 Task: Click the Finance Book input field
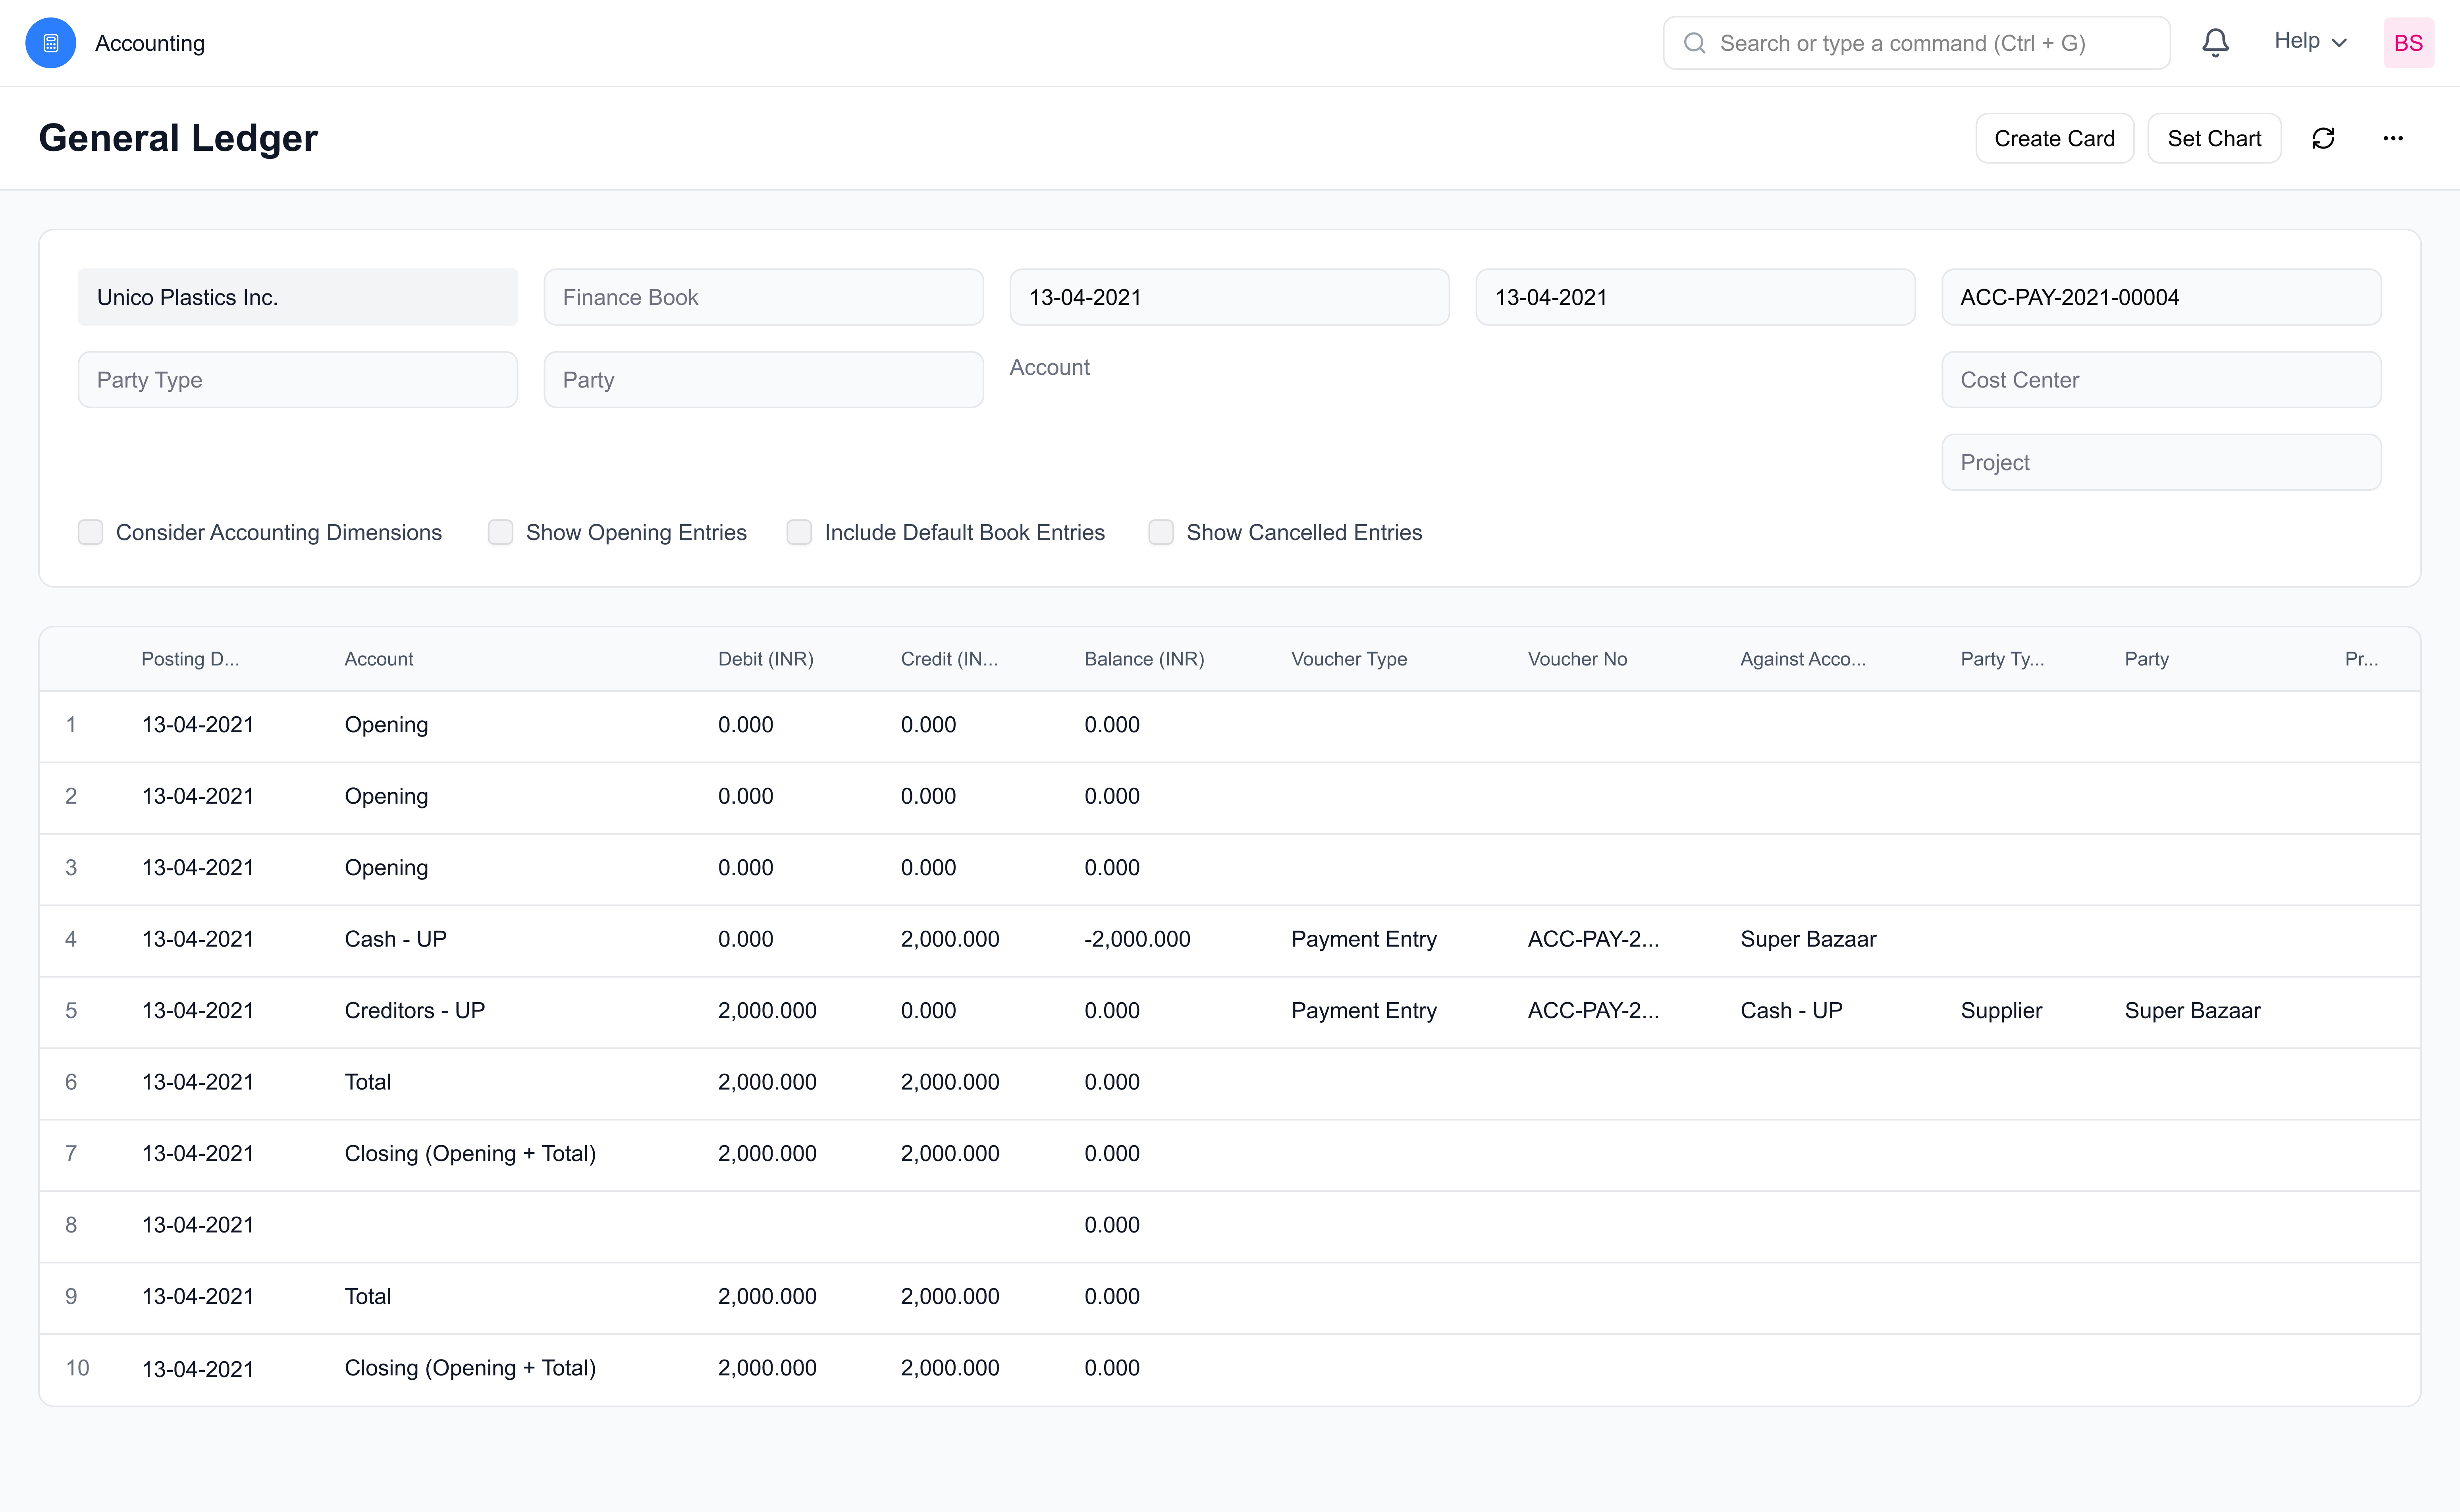pyautogui.click(x=763, y=297)
